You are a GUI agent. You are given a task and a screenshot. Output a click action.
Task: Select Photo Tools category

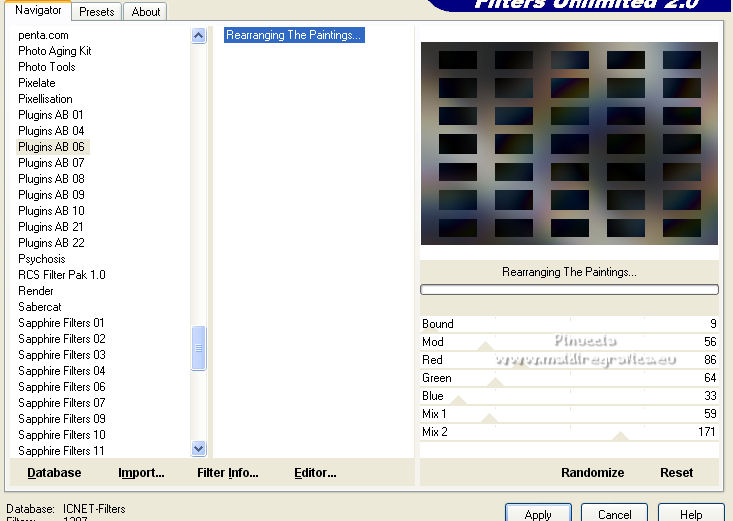[x=47, y=67]
